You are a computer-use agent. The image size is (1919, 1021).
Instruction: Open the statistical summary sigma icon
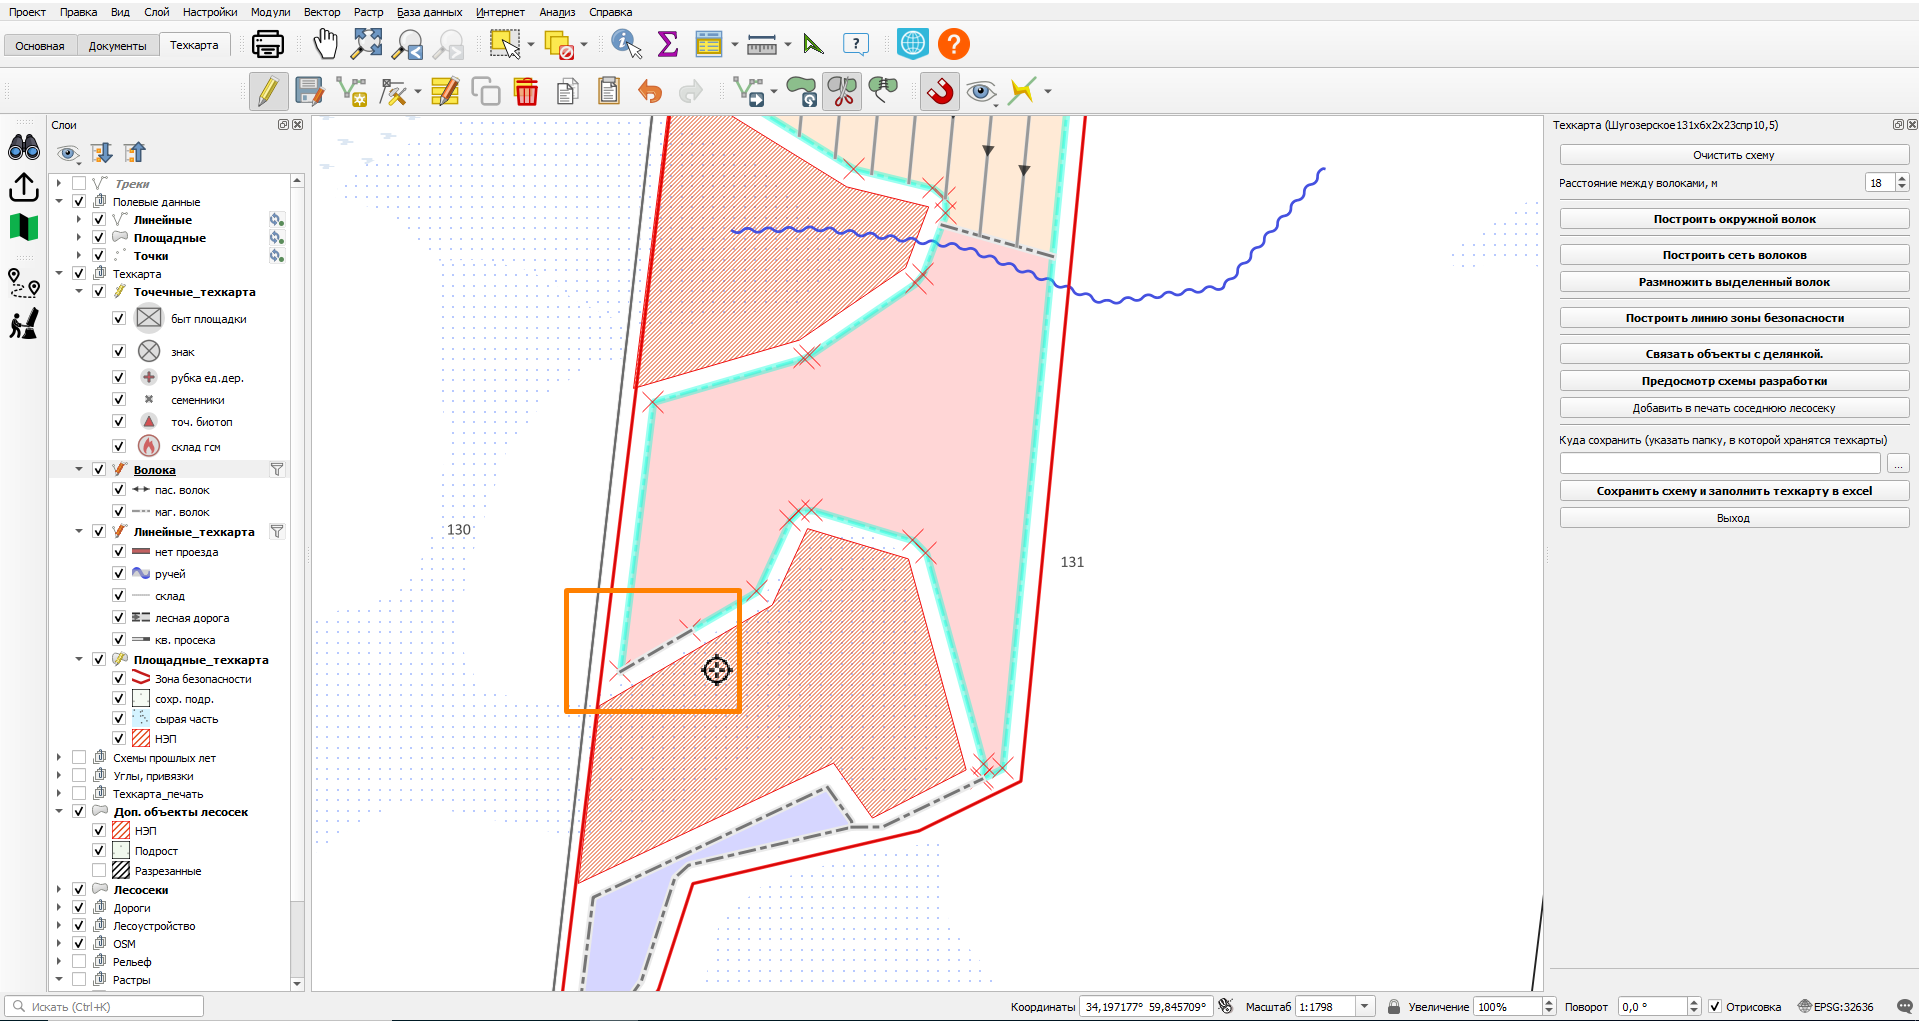click(x=668, y=44)
